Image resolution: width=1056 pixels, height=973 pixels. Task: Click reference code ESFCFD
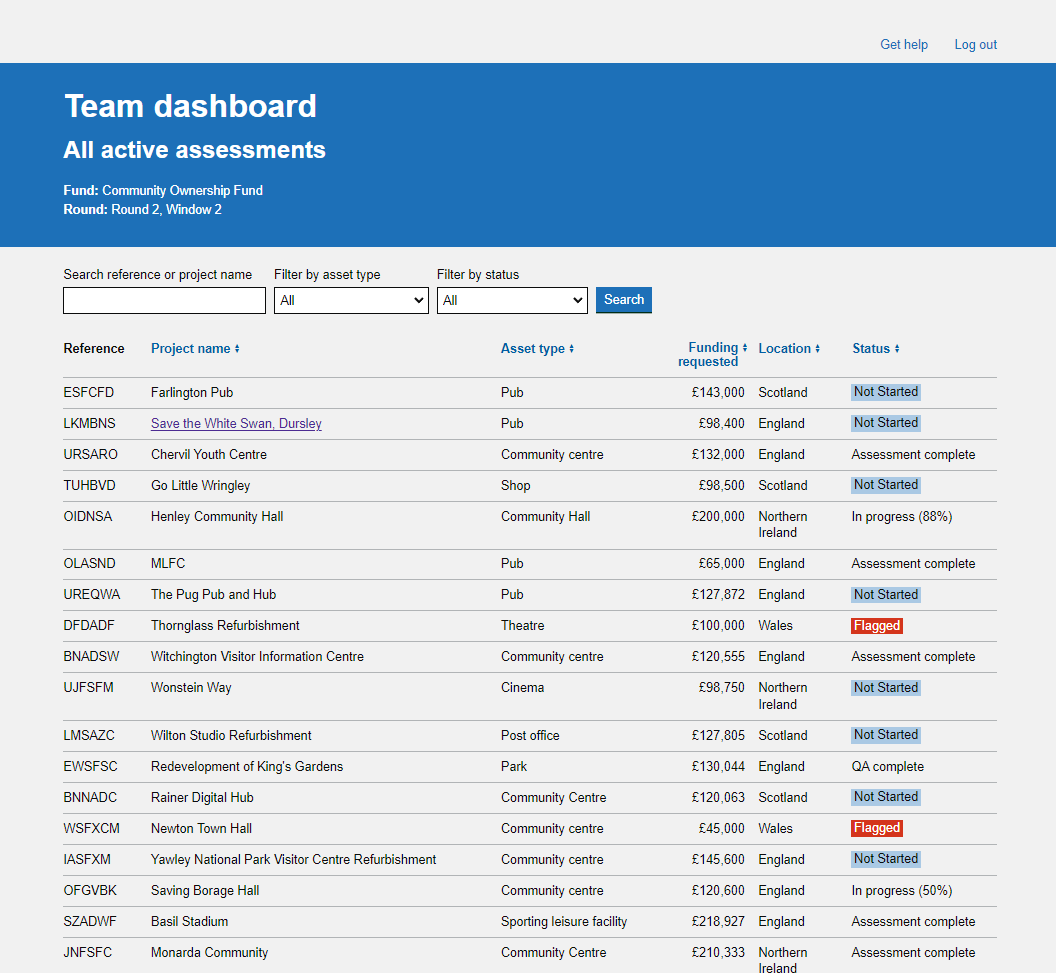pos(88,393)
